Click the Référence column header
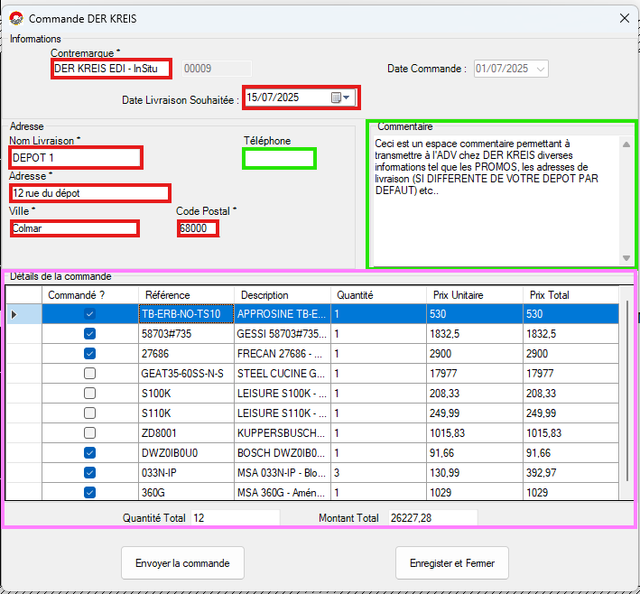 click(167, 295)
